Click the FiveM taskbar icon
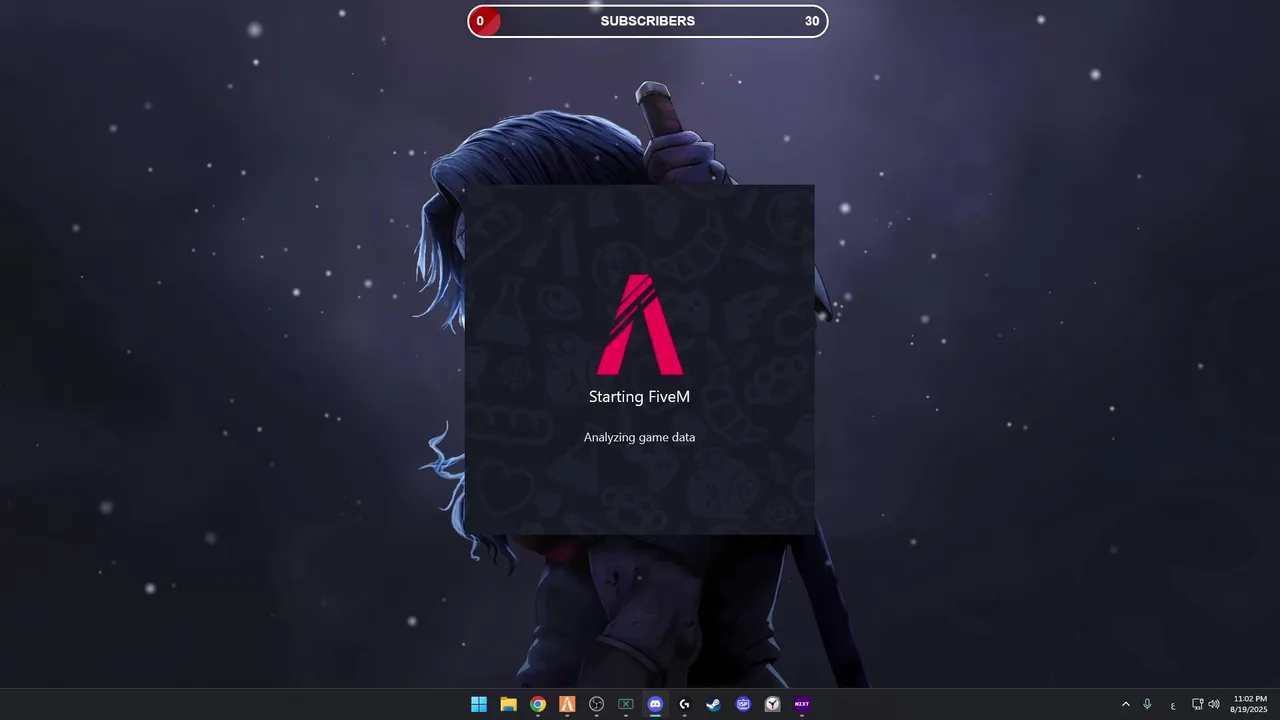Viewport: 1280px width, 720px height. point(567,704)
